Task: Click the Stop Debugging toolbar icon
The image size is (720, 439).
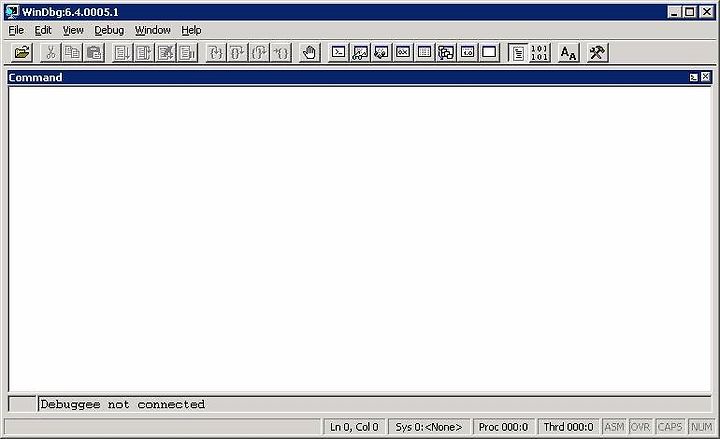Action: pyautogui.click(x=166, y=53)
